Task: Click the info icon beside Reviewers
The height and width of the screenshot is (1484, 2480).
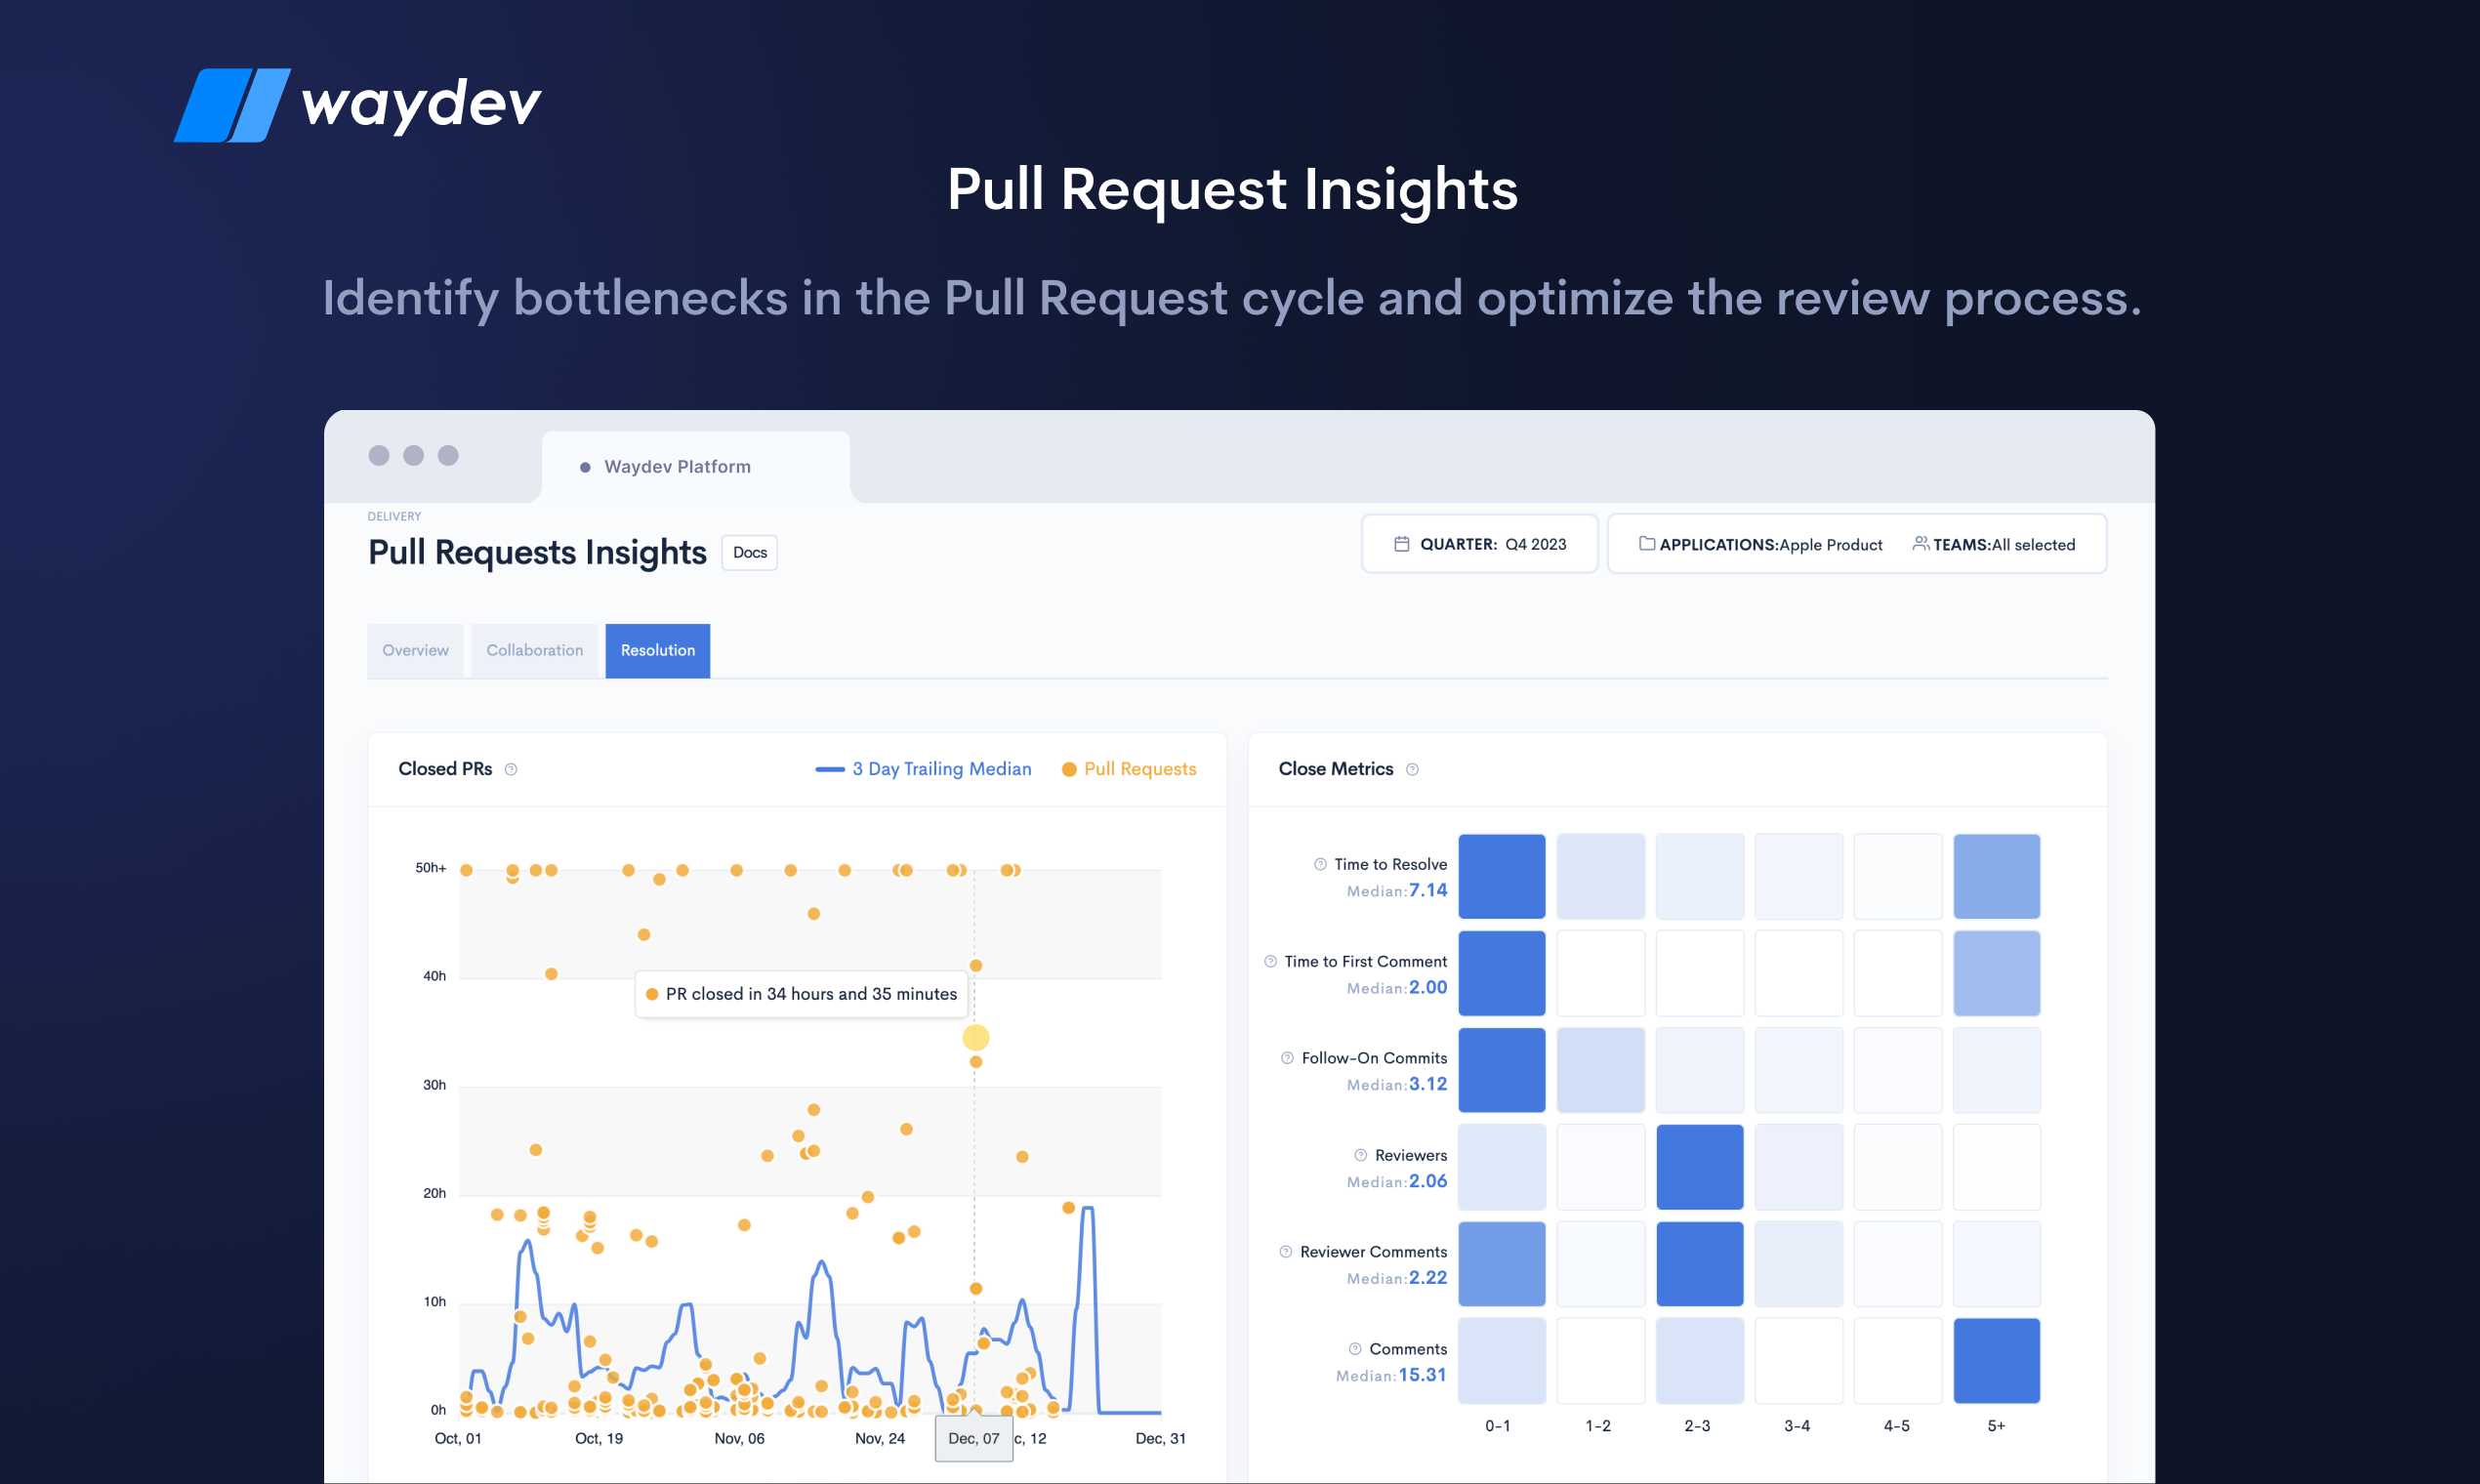Action: (1360, 1155)
